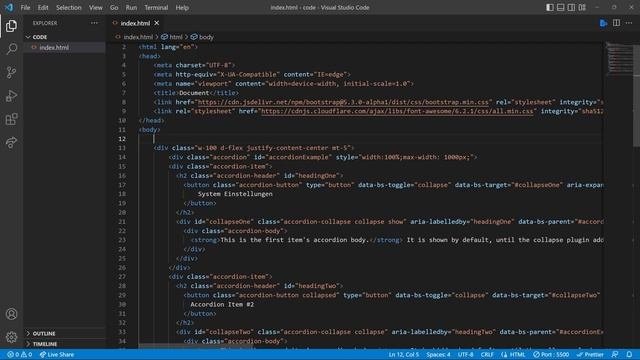The width and height of the screenshot is (640, 360).
Task: Click the horizontal editor scrollbar
Action: pyautogui.click(x=196, y=346)
